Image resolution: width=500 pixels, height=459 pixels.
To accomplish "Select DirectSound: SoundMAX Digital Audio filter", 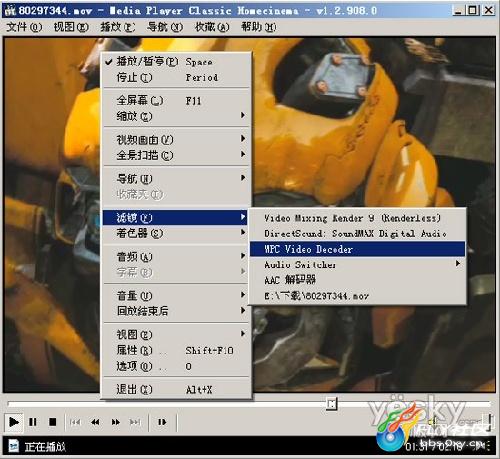I will point(357,233).
